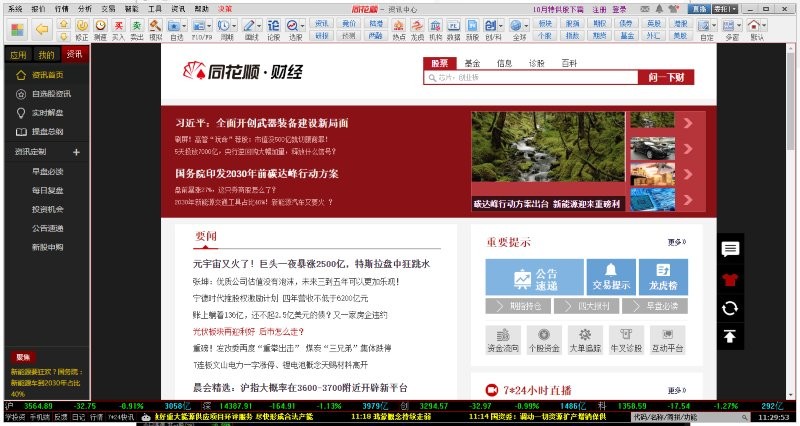This screenshot has width=800, height=426.
Task: Click the forest stream banner image
Action: click(548, 147)
